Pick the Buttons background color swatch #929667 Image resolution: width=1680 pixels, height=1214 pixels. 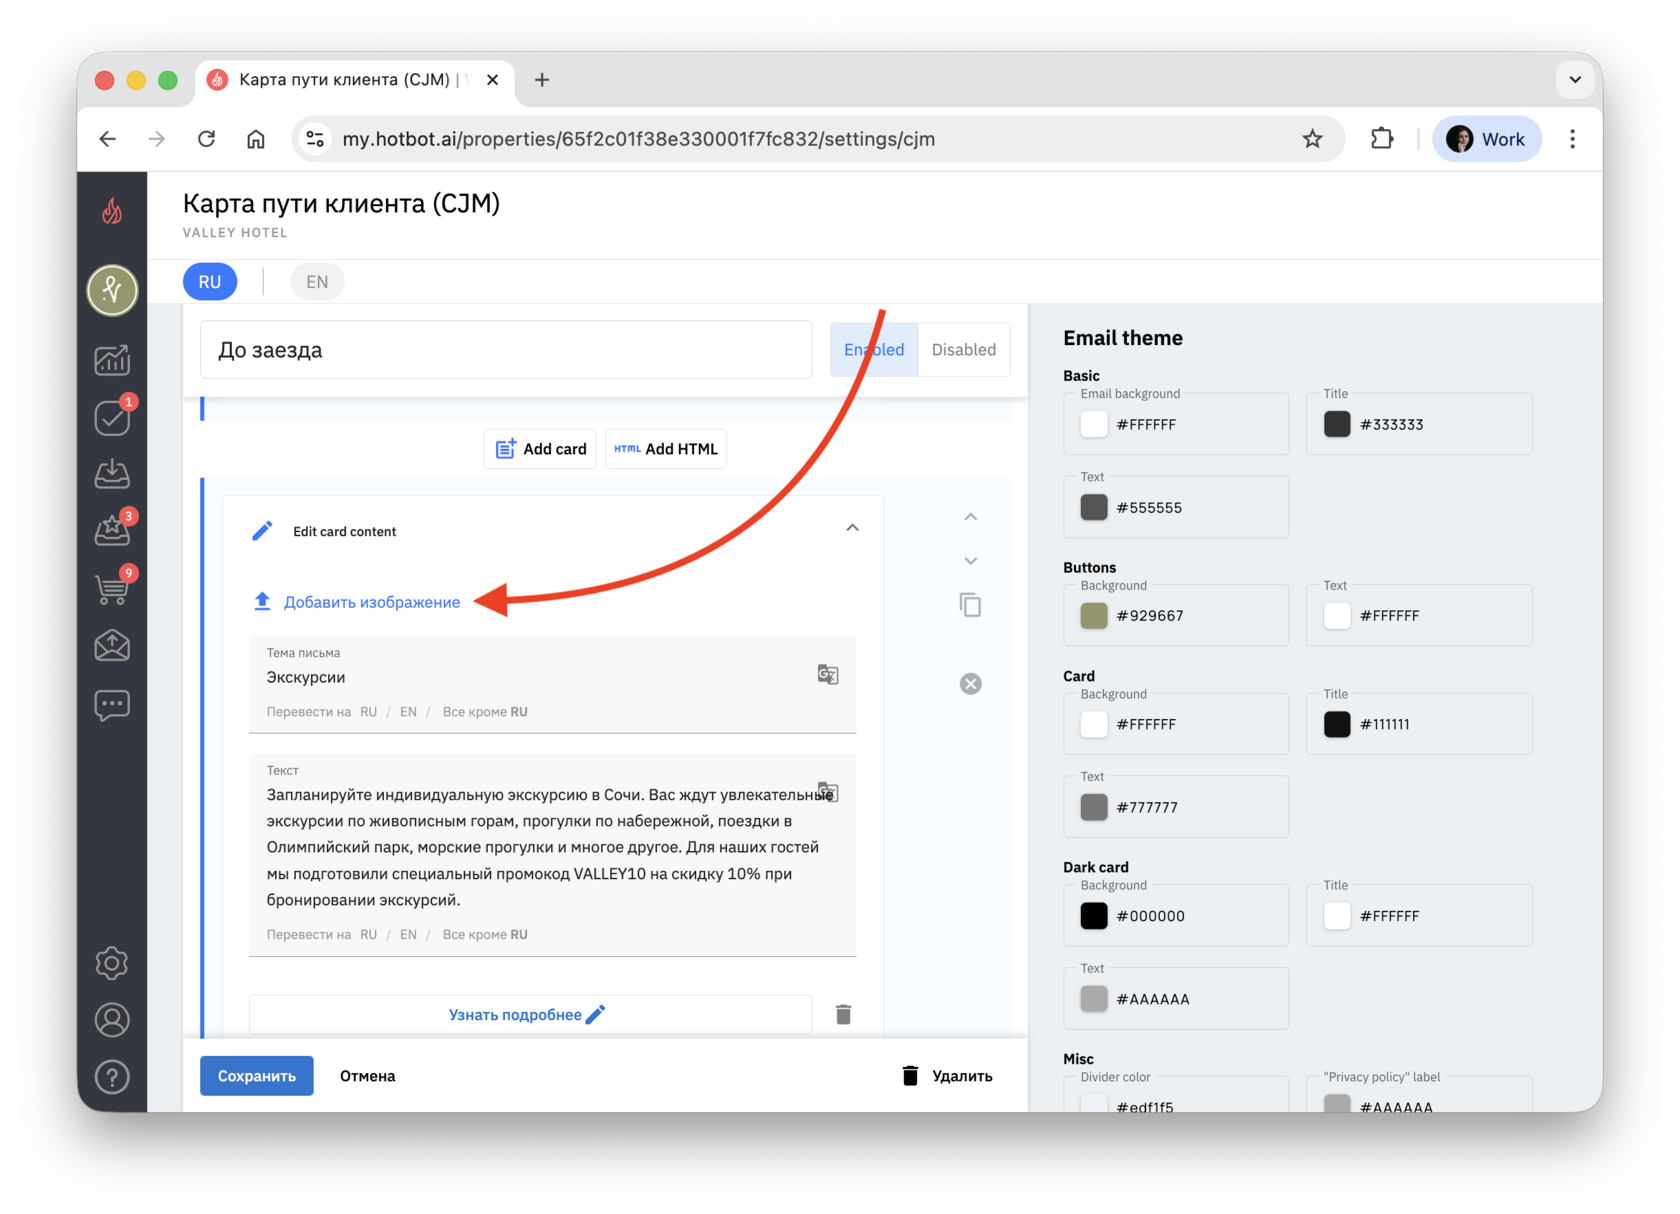1094,616
